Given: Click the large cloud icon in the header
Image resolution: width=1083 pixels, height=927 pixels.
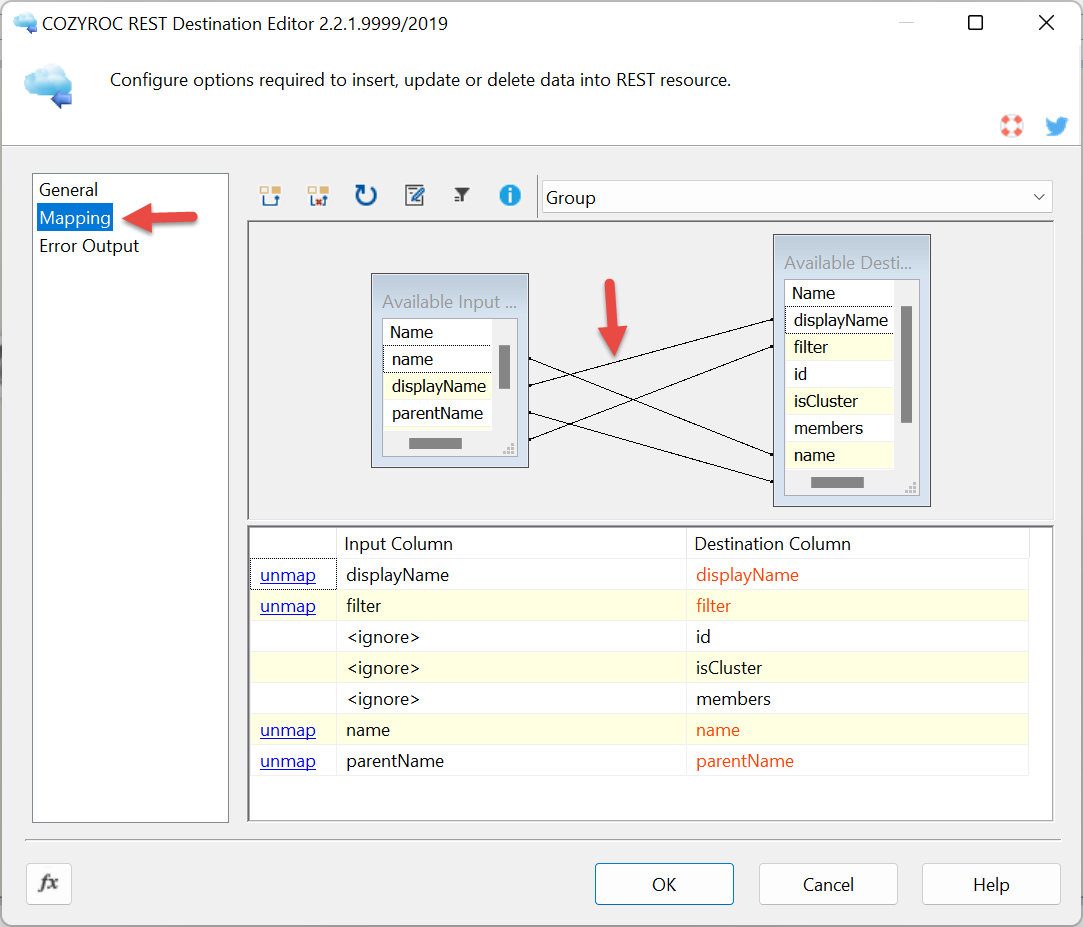Looking at the screenshot, I should coord(48,86).
